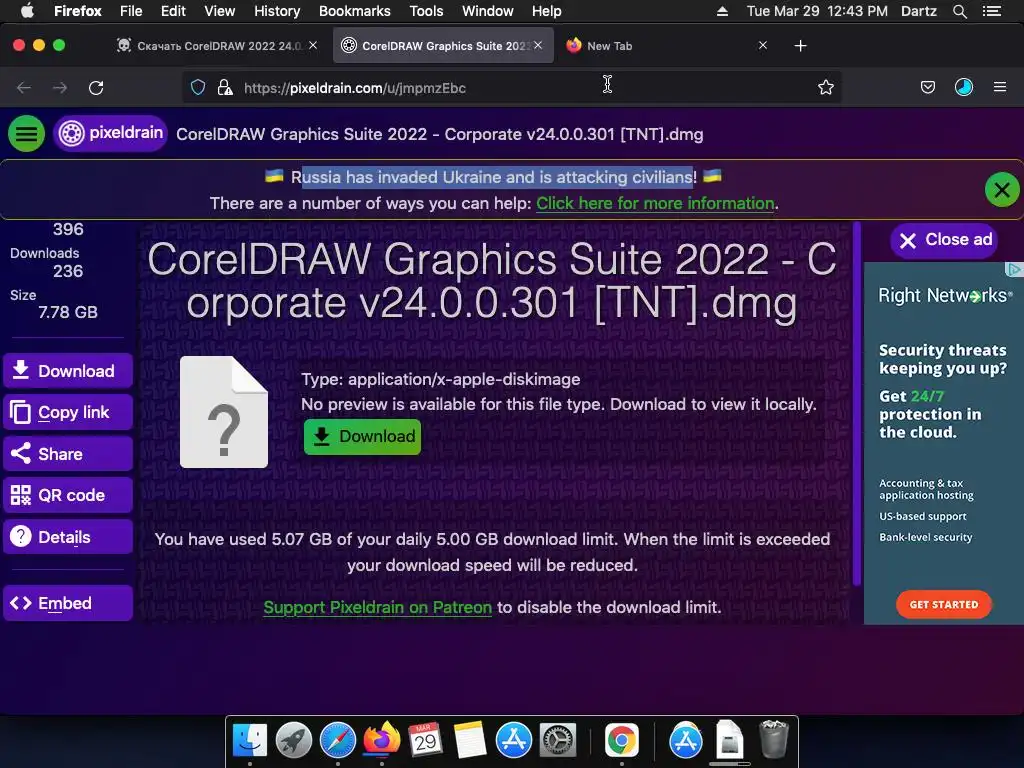Click GET STARTED in the ad
1024x768 pixels.
coord(944,605)
